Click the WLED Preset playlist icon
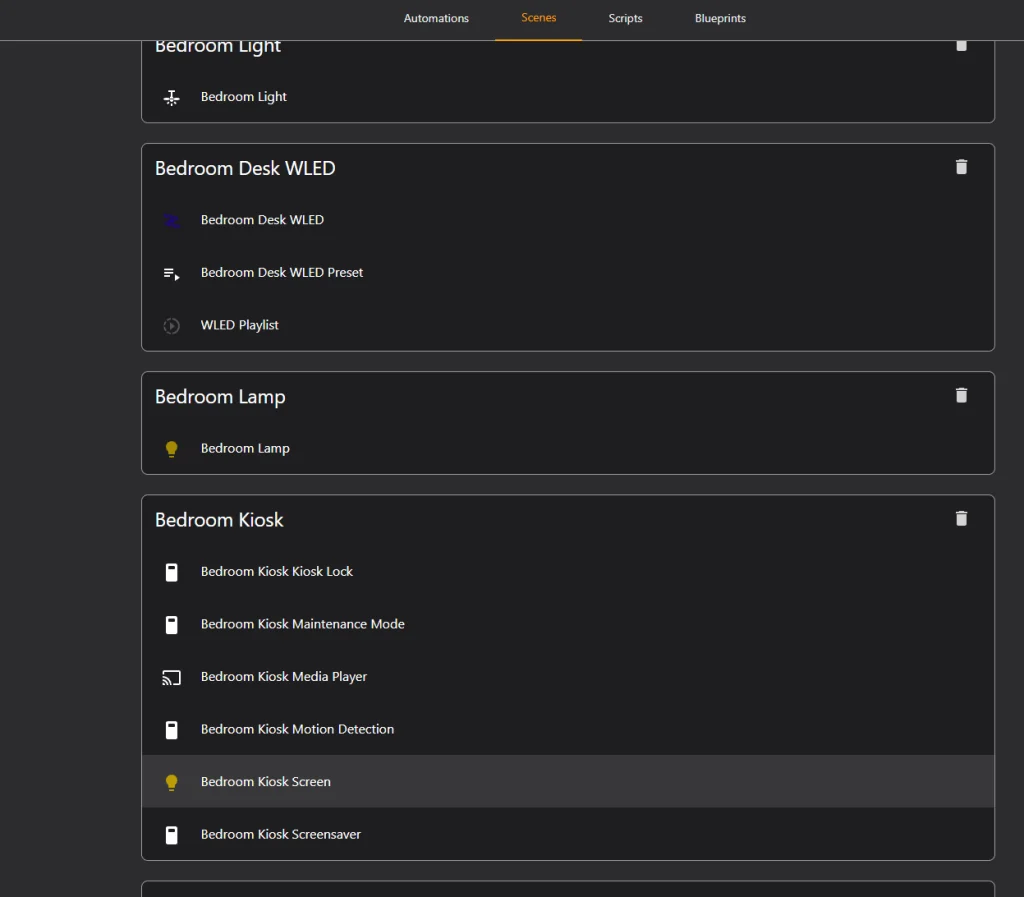The image size is (1024, 897). [x=171, y=274]
